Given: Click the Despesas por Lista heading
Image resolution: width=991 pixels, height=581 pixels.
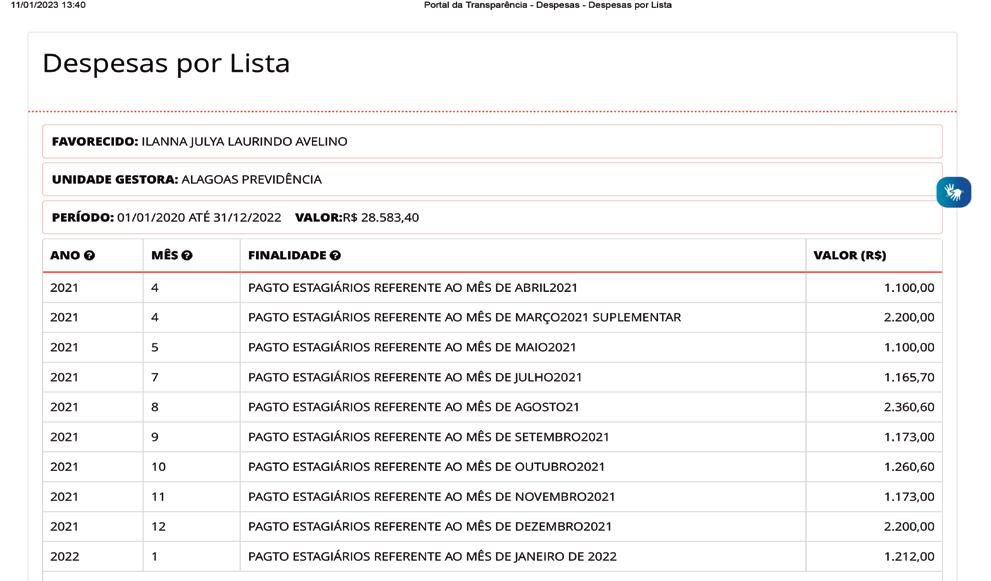Looking at the screenshot, I should coord(166,64).
